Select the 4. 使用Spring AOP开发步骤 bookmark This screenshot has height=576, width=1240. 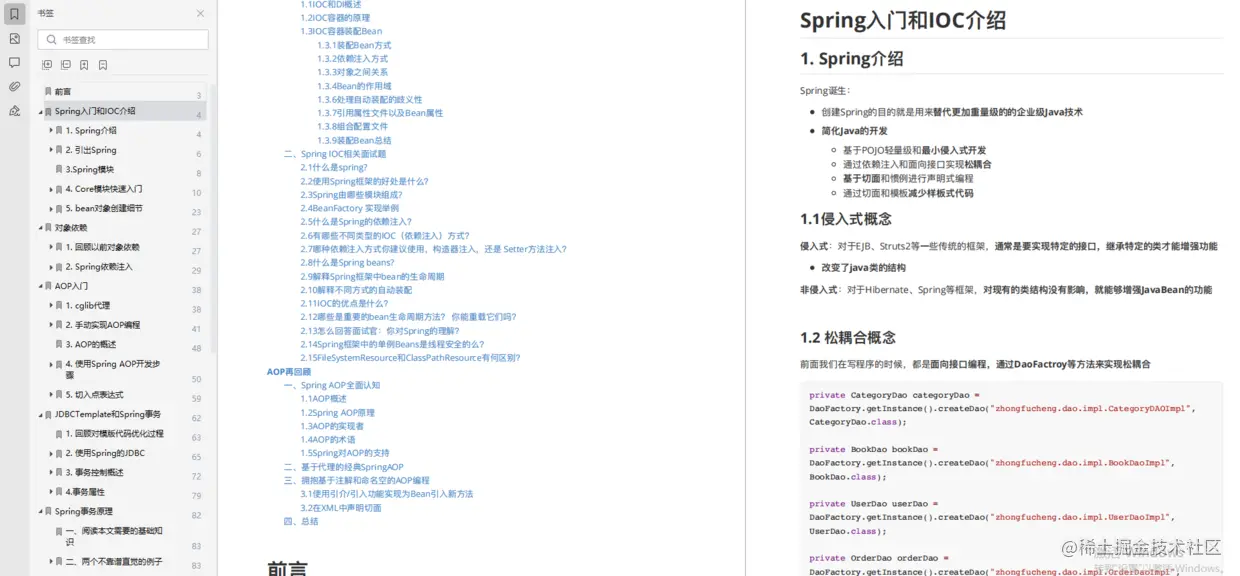coord(113,369)
